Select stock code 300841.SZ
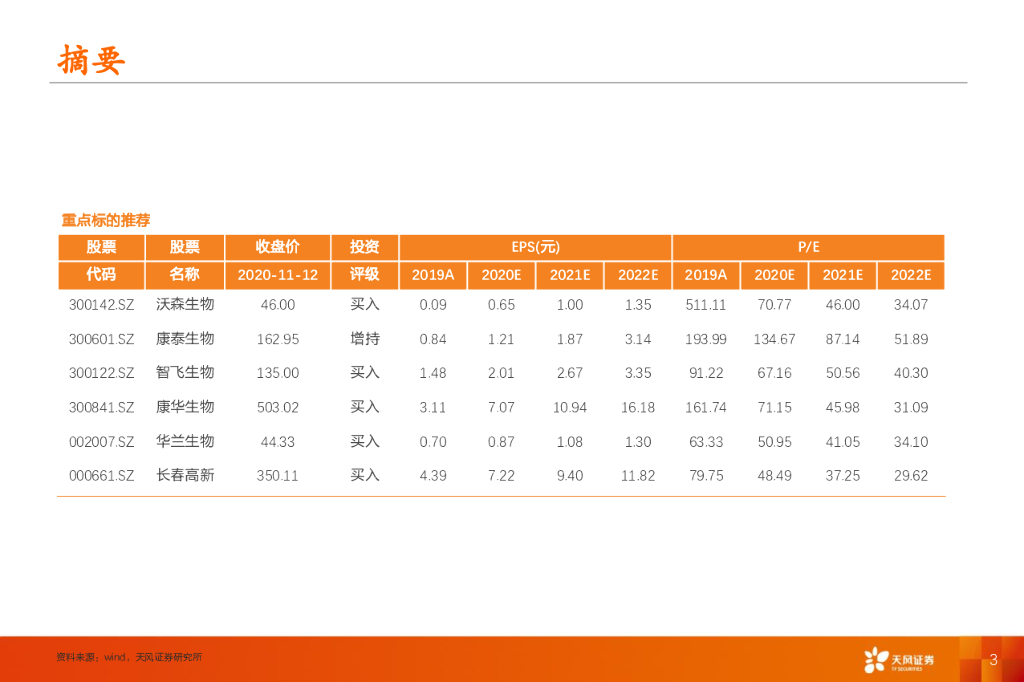1024x682 pixels. tap(101, 408)
